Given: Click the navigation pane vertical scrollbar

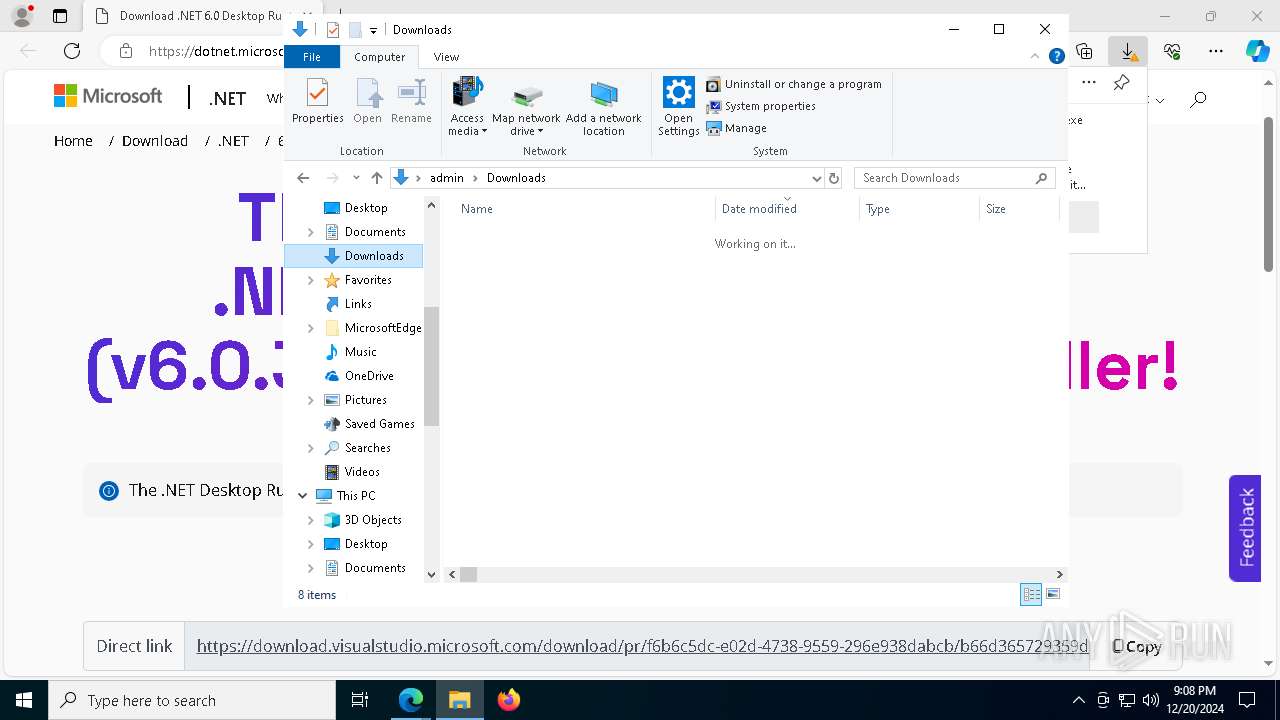Looking at the screenshot, I should (432, 367).
